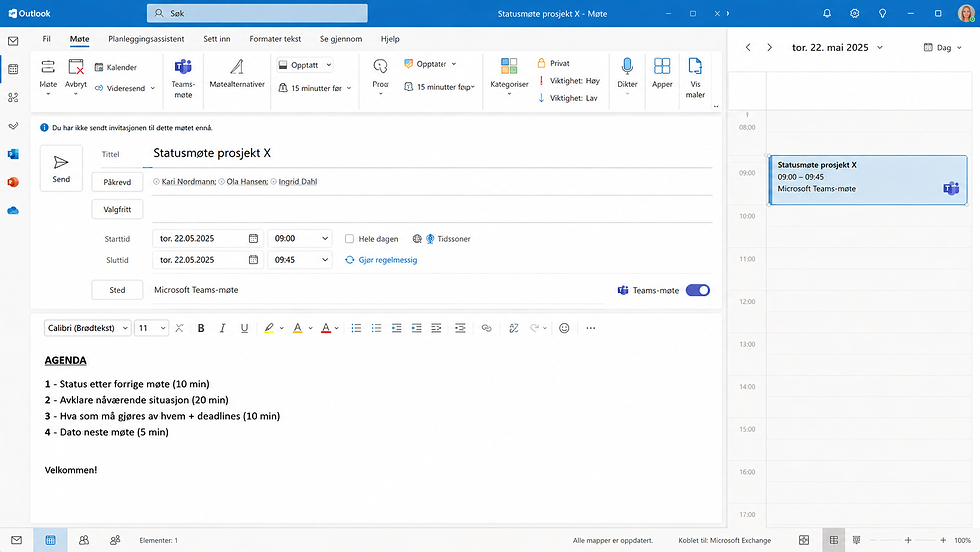Open more formatting options ellipsis

pos(591,328)
